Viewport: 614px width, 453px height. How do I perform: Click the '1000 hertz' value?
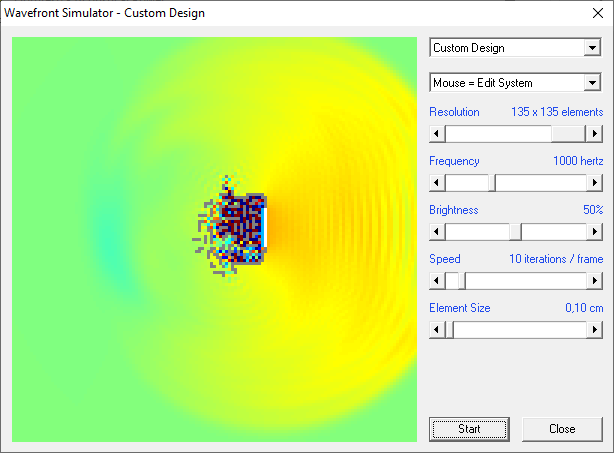pyautogui.click(x=578, y=161)
